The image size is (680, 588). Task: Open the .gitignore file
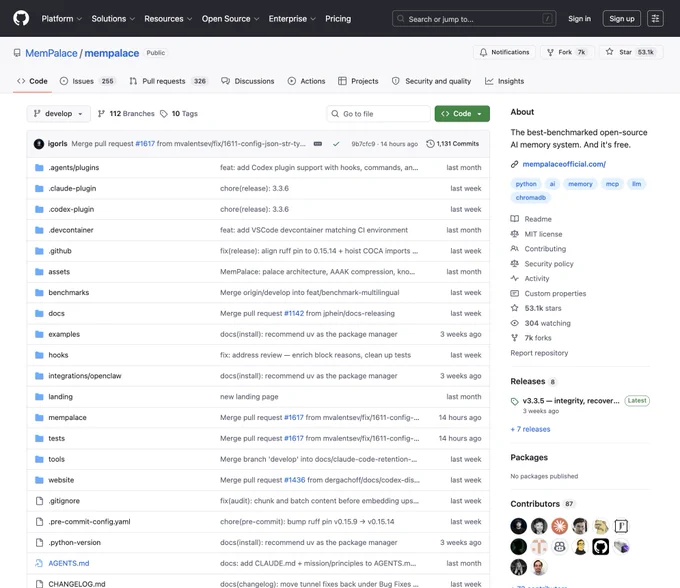coord(64,500)
